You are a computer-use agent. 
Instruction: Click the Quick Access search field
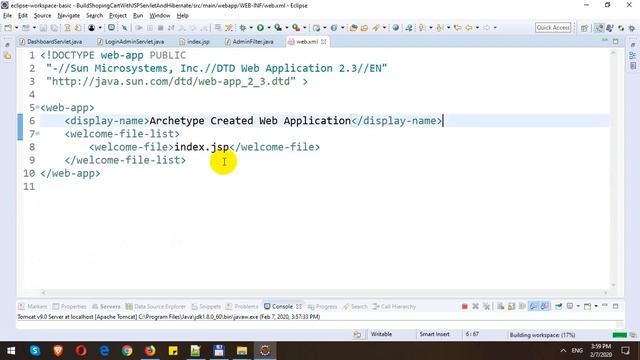(x=553, y=27)
